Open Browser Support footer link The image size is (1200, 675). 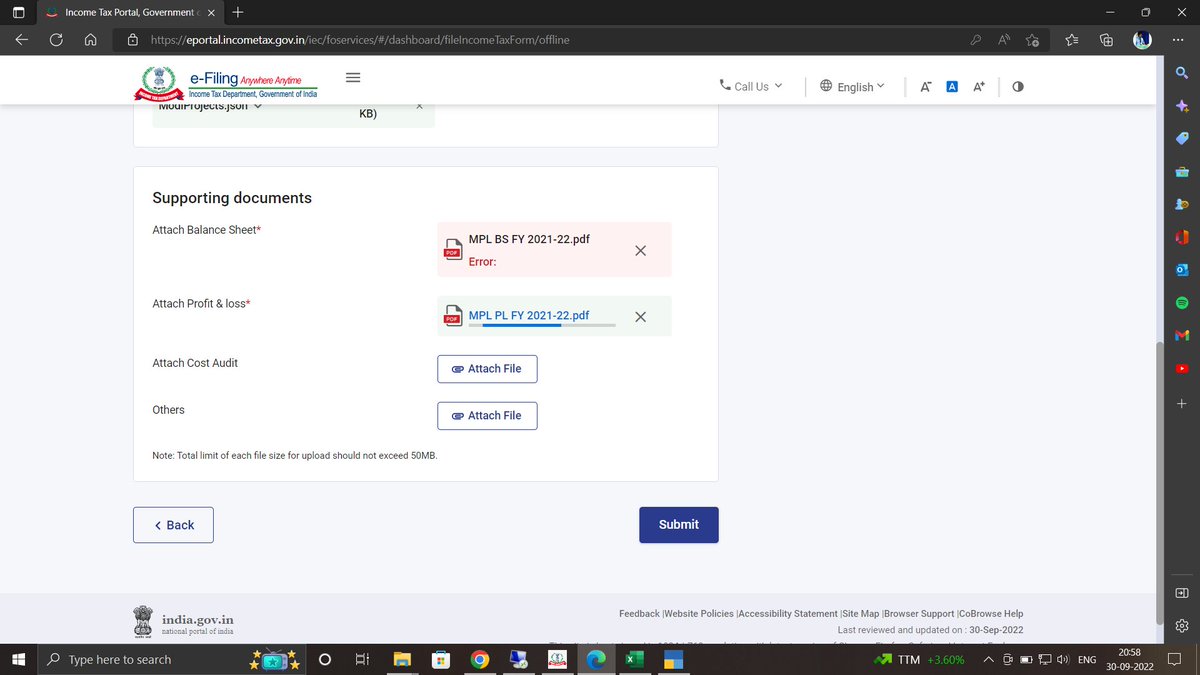[x=919, y=614]
